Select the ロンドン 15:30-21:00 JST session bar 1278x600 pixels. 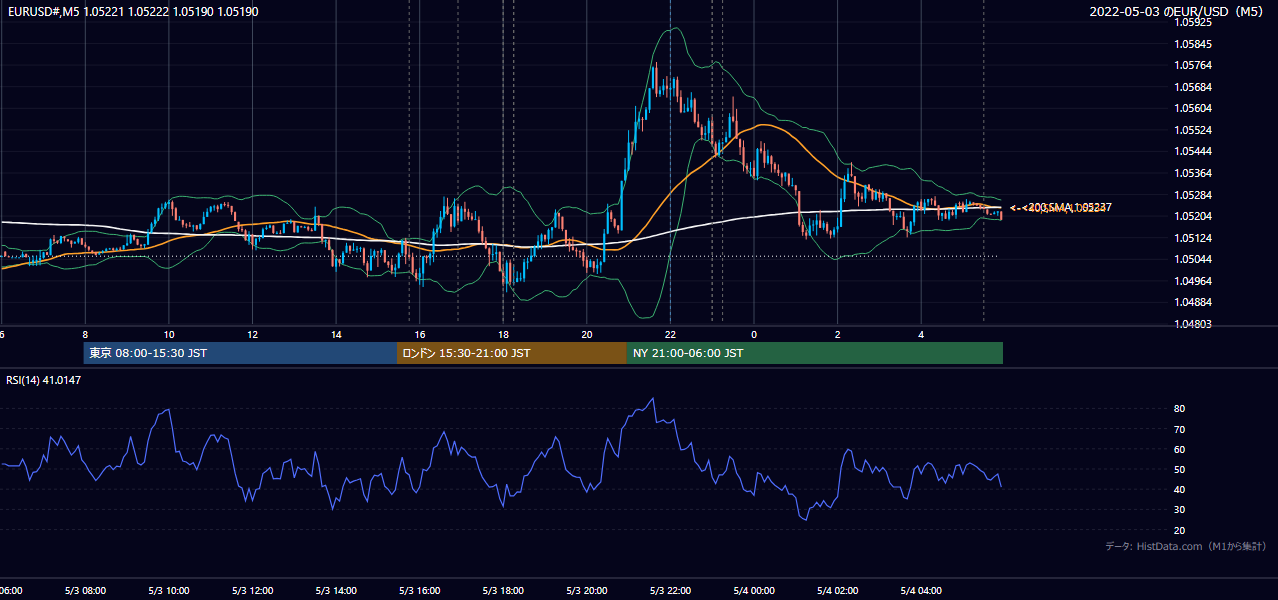tap(512, 353)
